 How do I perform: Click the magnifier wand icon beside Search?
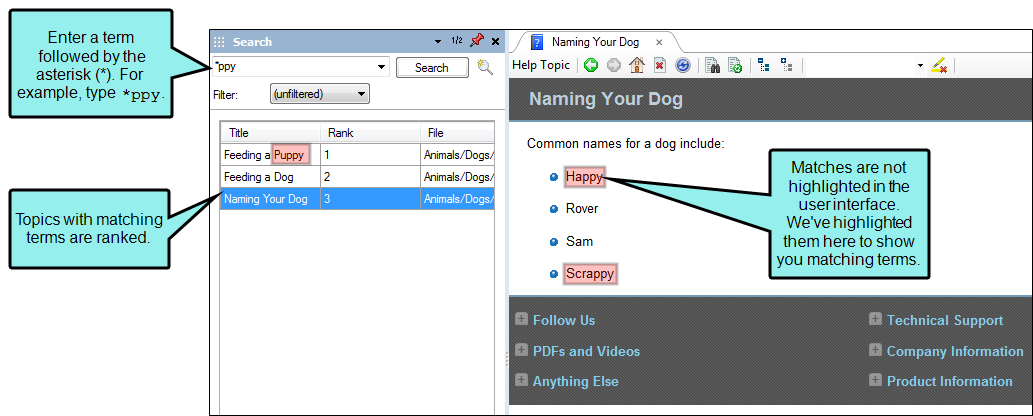[x=485, y=67]
